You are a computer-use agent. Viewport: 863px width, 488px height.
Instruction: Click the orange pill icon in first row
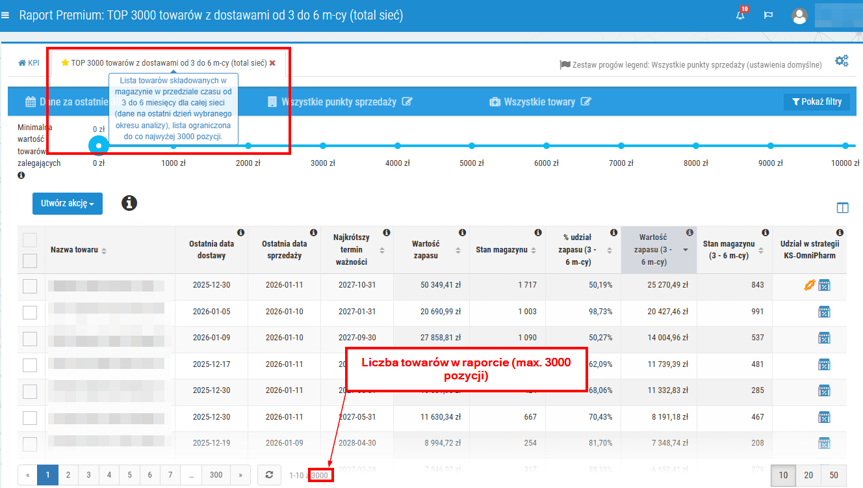[809, 285]
